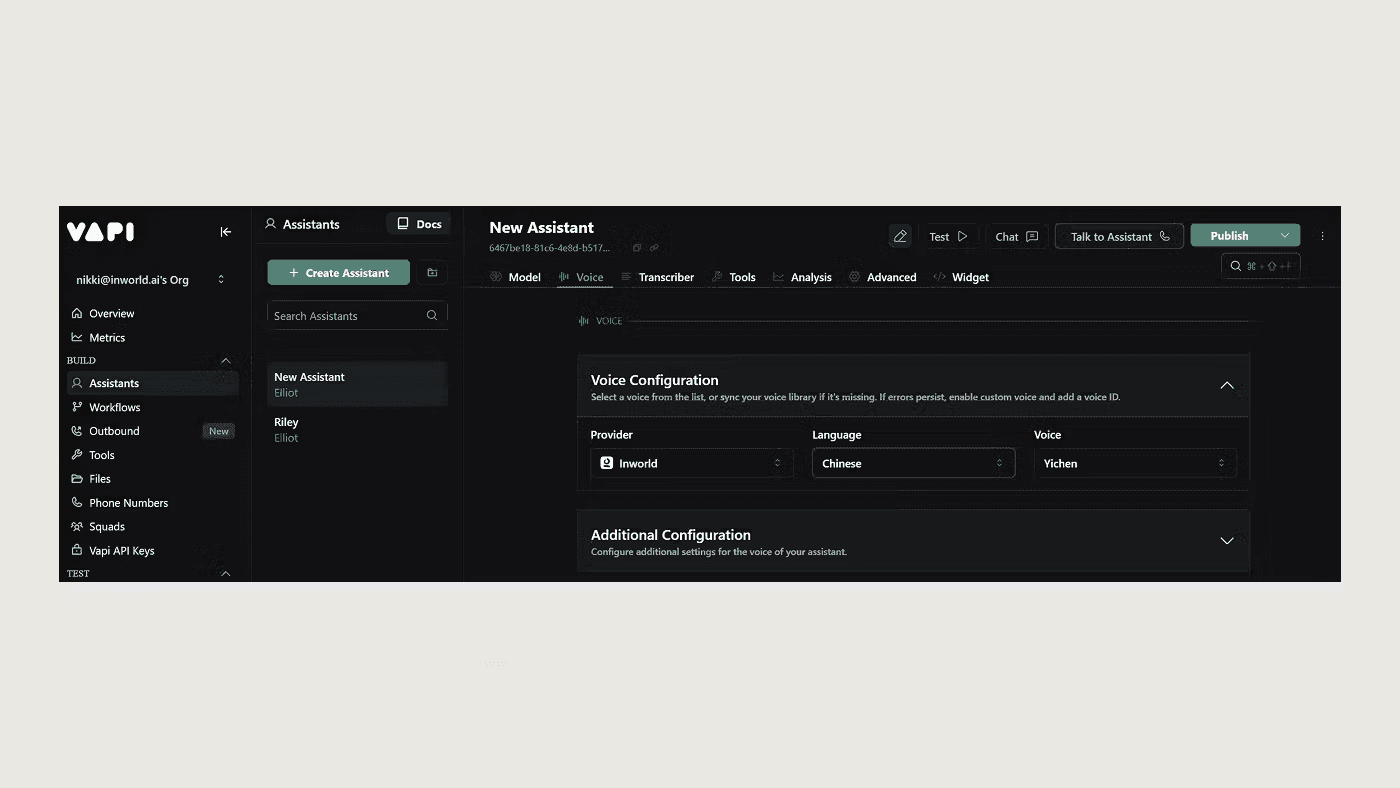Switch to the Analysis tab
This screenshot has width=1400, height=788.
tap(802, 277)
